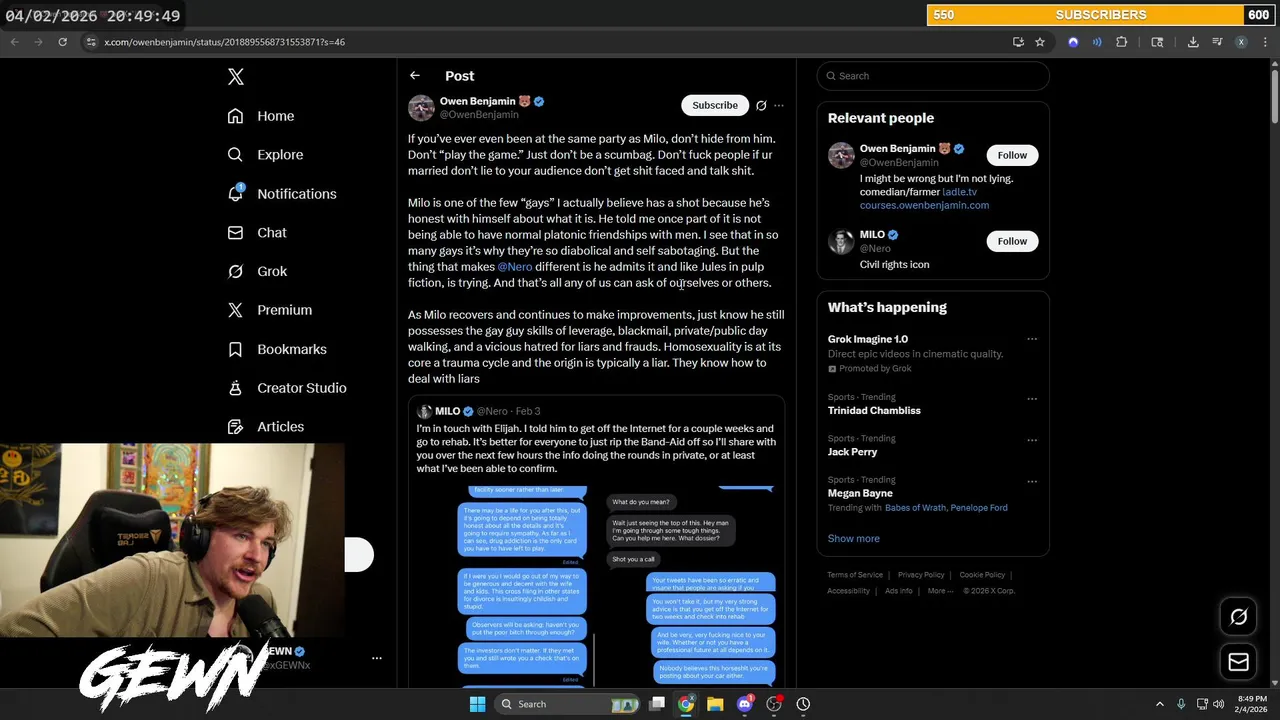
Task: Click the page vertical scrollbar thumb
Action: tap(1274, 95)
